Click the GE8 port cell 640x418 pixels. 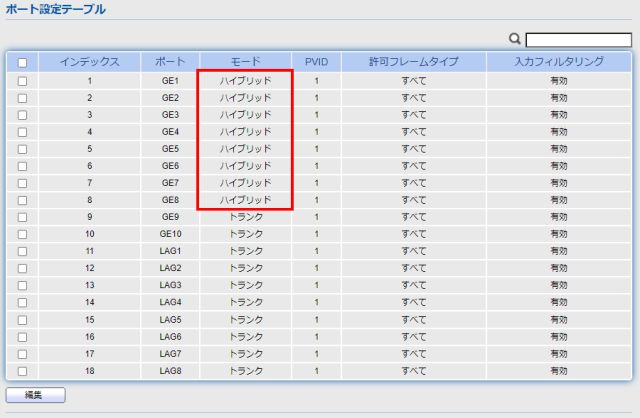tap(170, 200)
